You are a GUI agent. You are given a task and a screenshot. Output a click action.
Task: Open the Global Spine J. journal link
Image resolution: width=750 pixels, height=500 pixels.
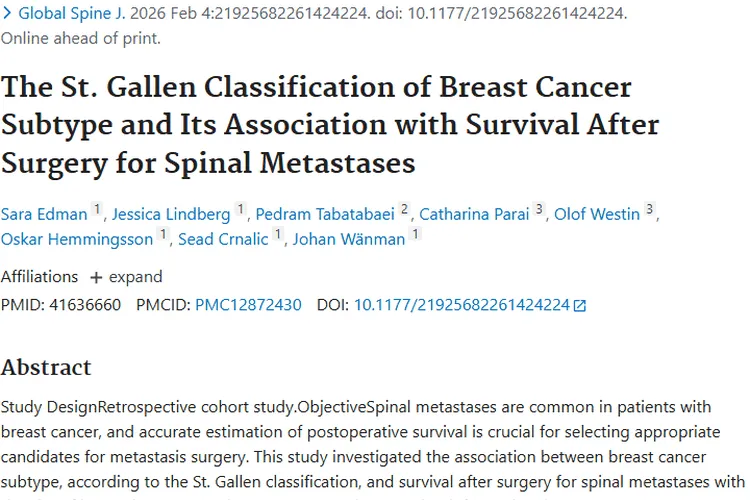point(70,14)
